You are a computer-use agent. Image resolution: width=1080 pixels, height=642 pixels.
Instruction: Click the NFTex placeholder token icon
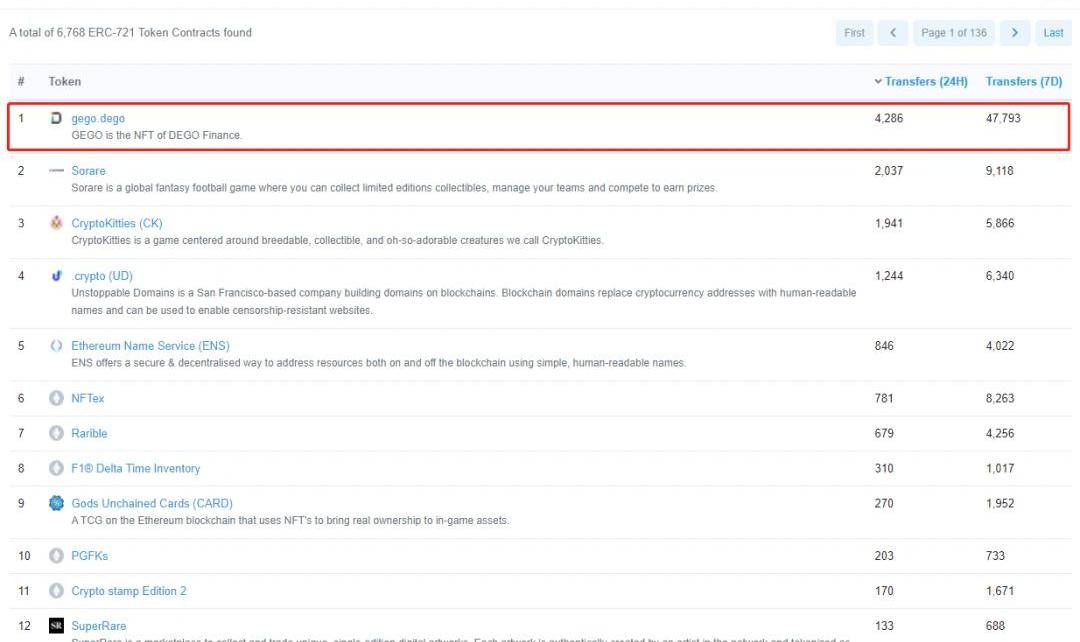pos(56,397)
